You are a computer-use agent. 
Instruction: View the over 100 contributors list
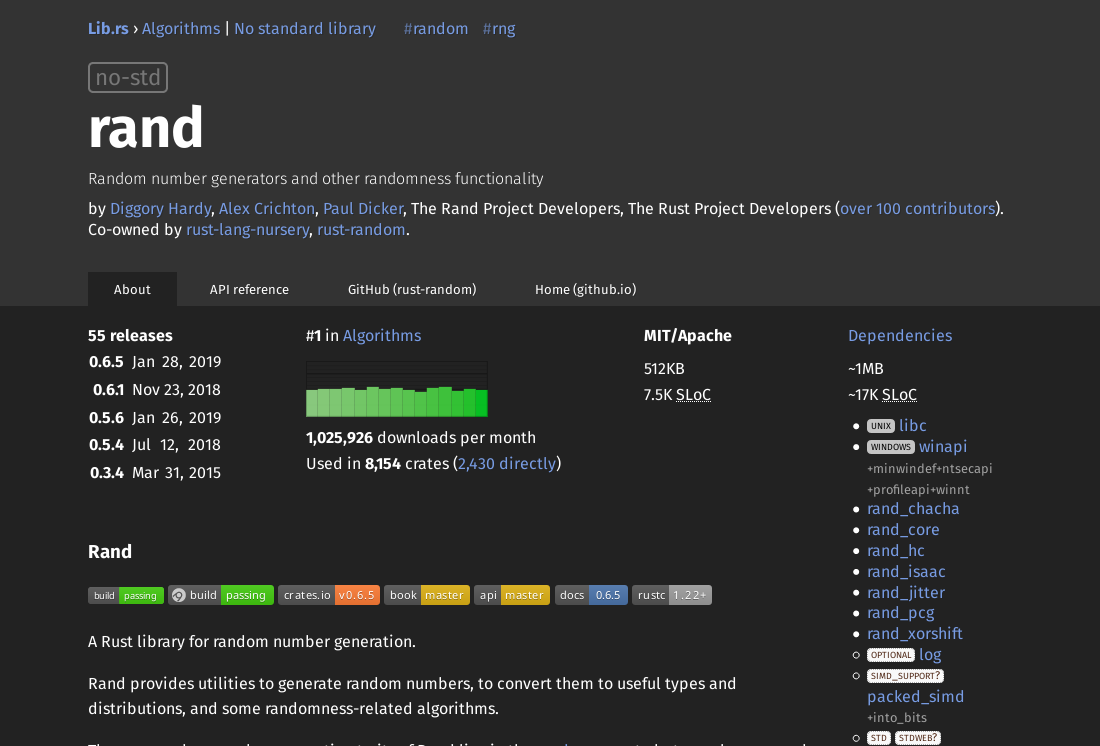click(918, 208)
